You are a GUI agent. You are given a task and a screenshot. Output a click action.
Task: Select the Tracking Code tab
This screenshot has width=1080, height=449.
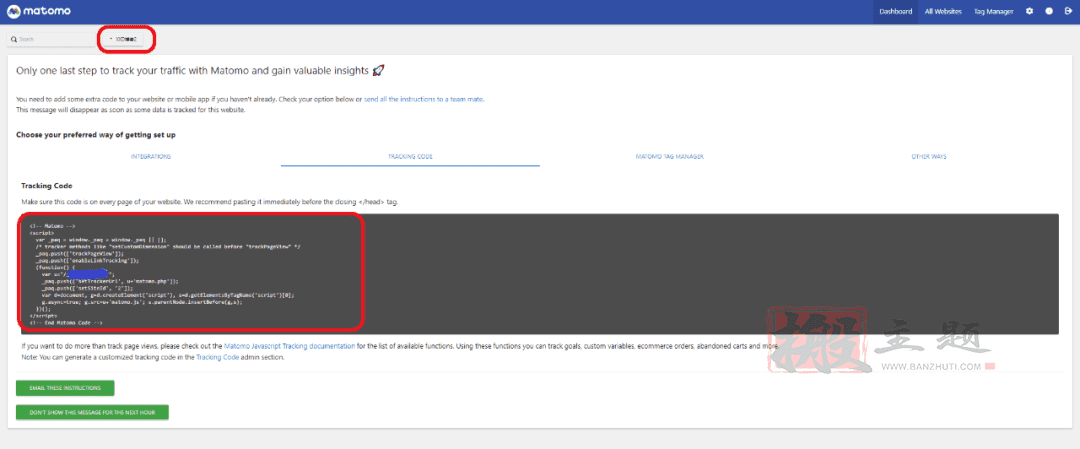tap(411, 156)
